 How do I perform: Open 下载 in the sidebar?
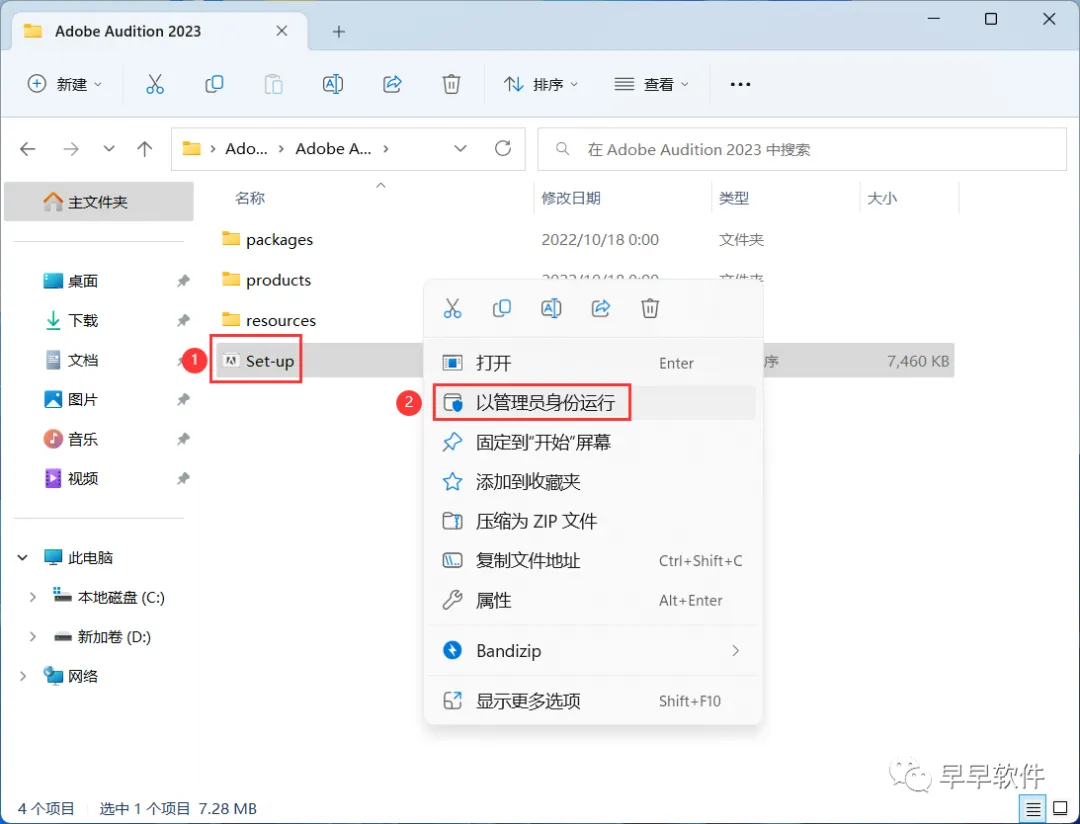point(83,320)
